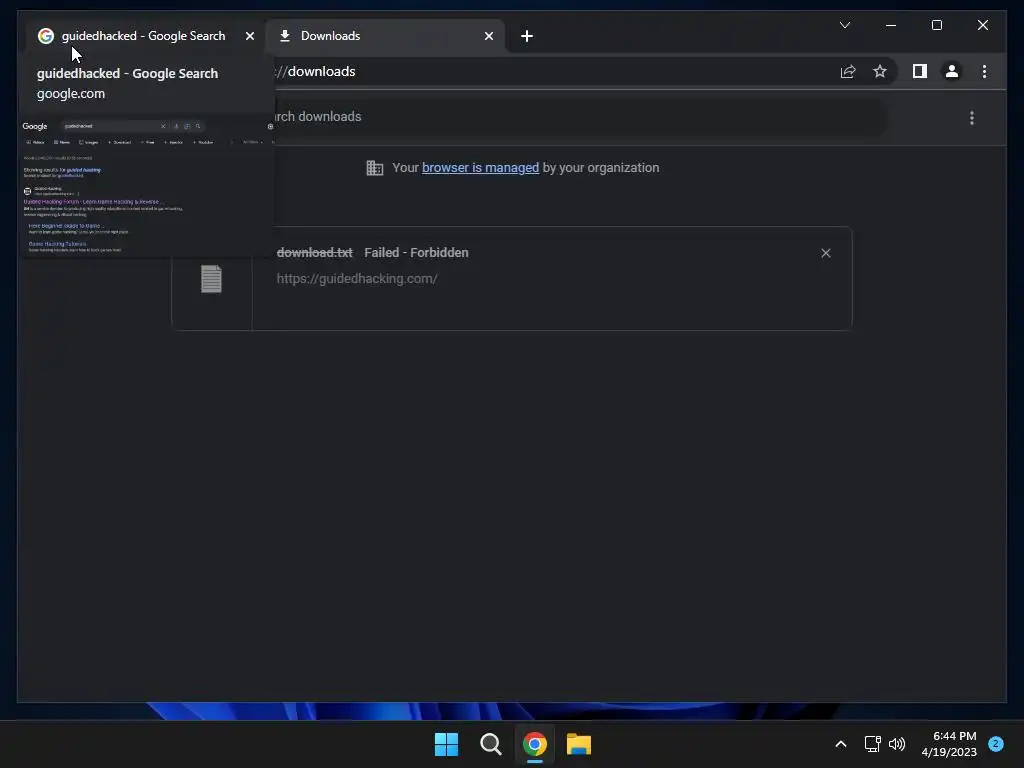1024x768 pixels.
Task: Click the download icon on Downloads tab
Action: 285,36
